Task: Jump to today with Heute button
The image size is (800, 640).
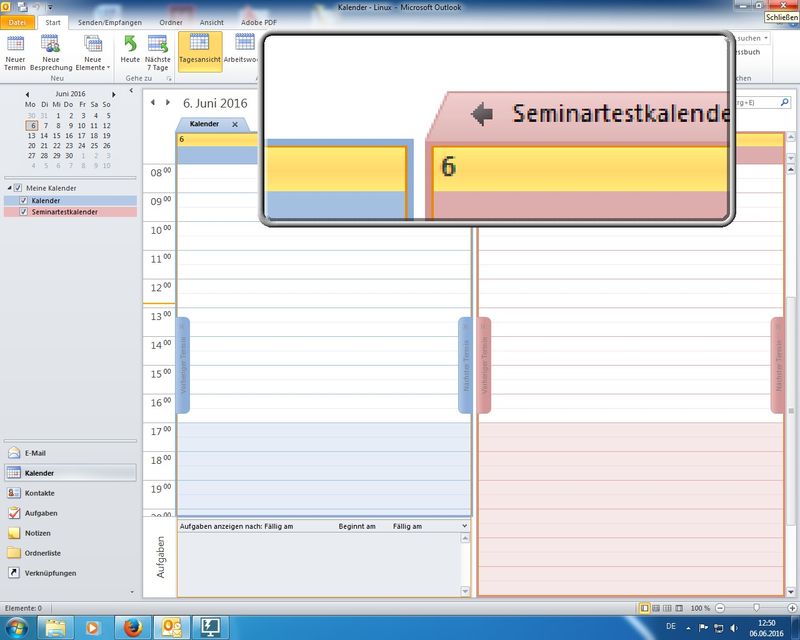Action: coord(130,51)
